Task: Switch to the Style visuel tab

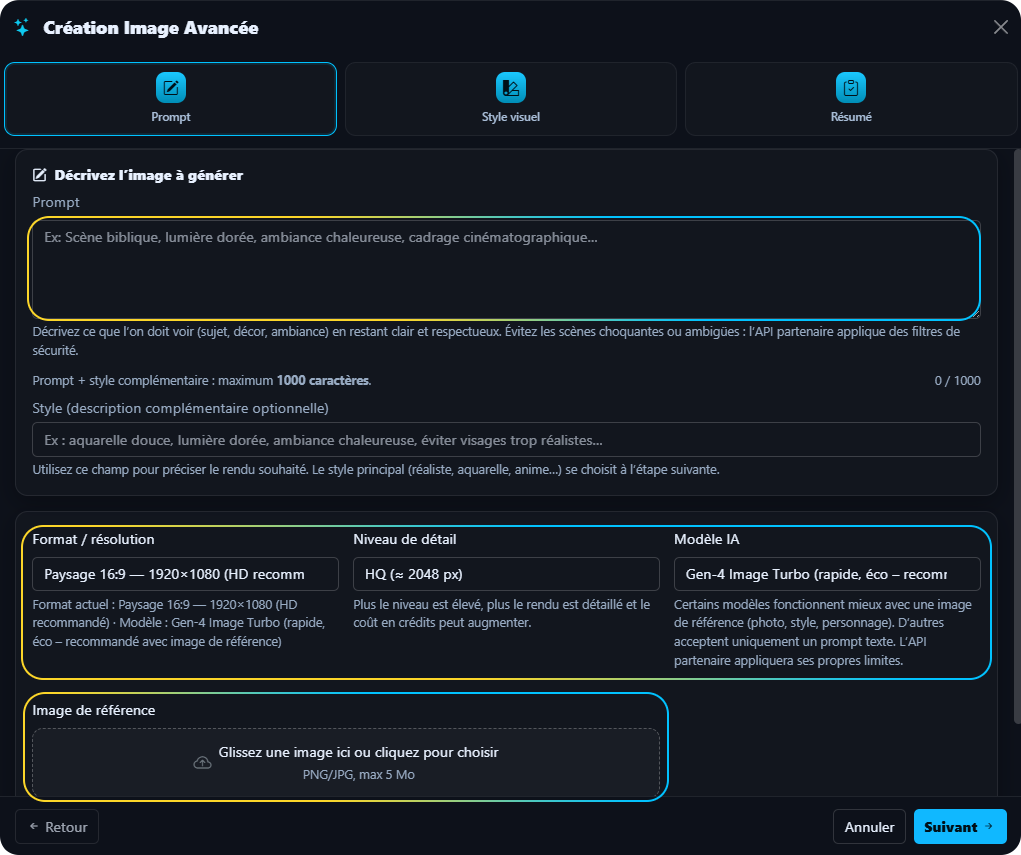Action: (511, 99)
